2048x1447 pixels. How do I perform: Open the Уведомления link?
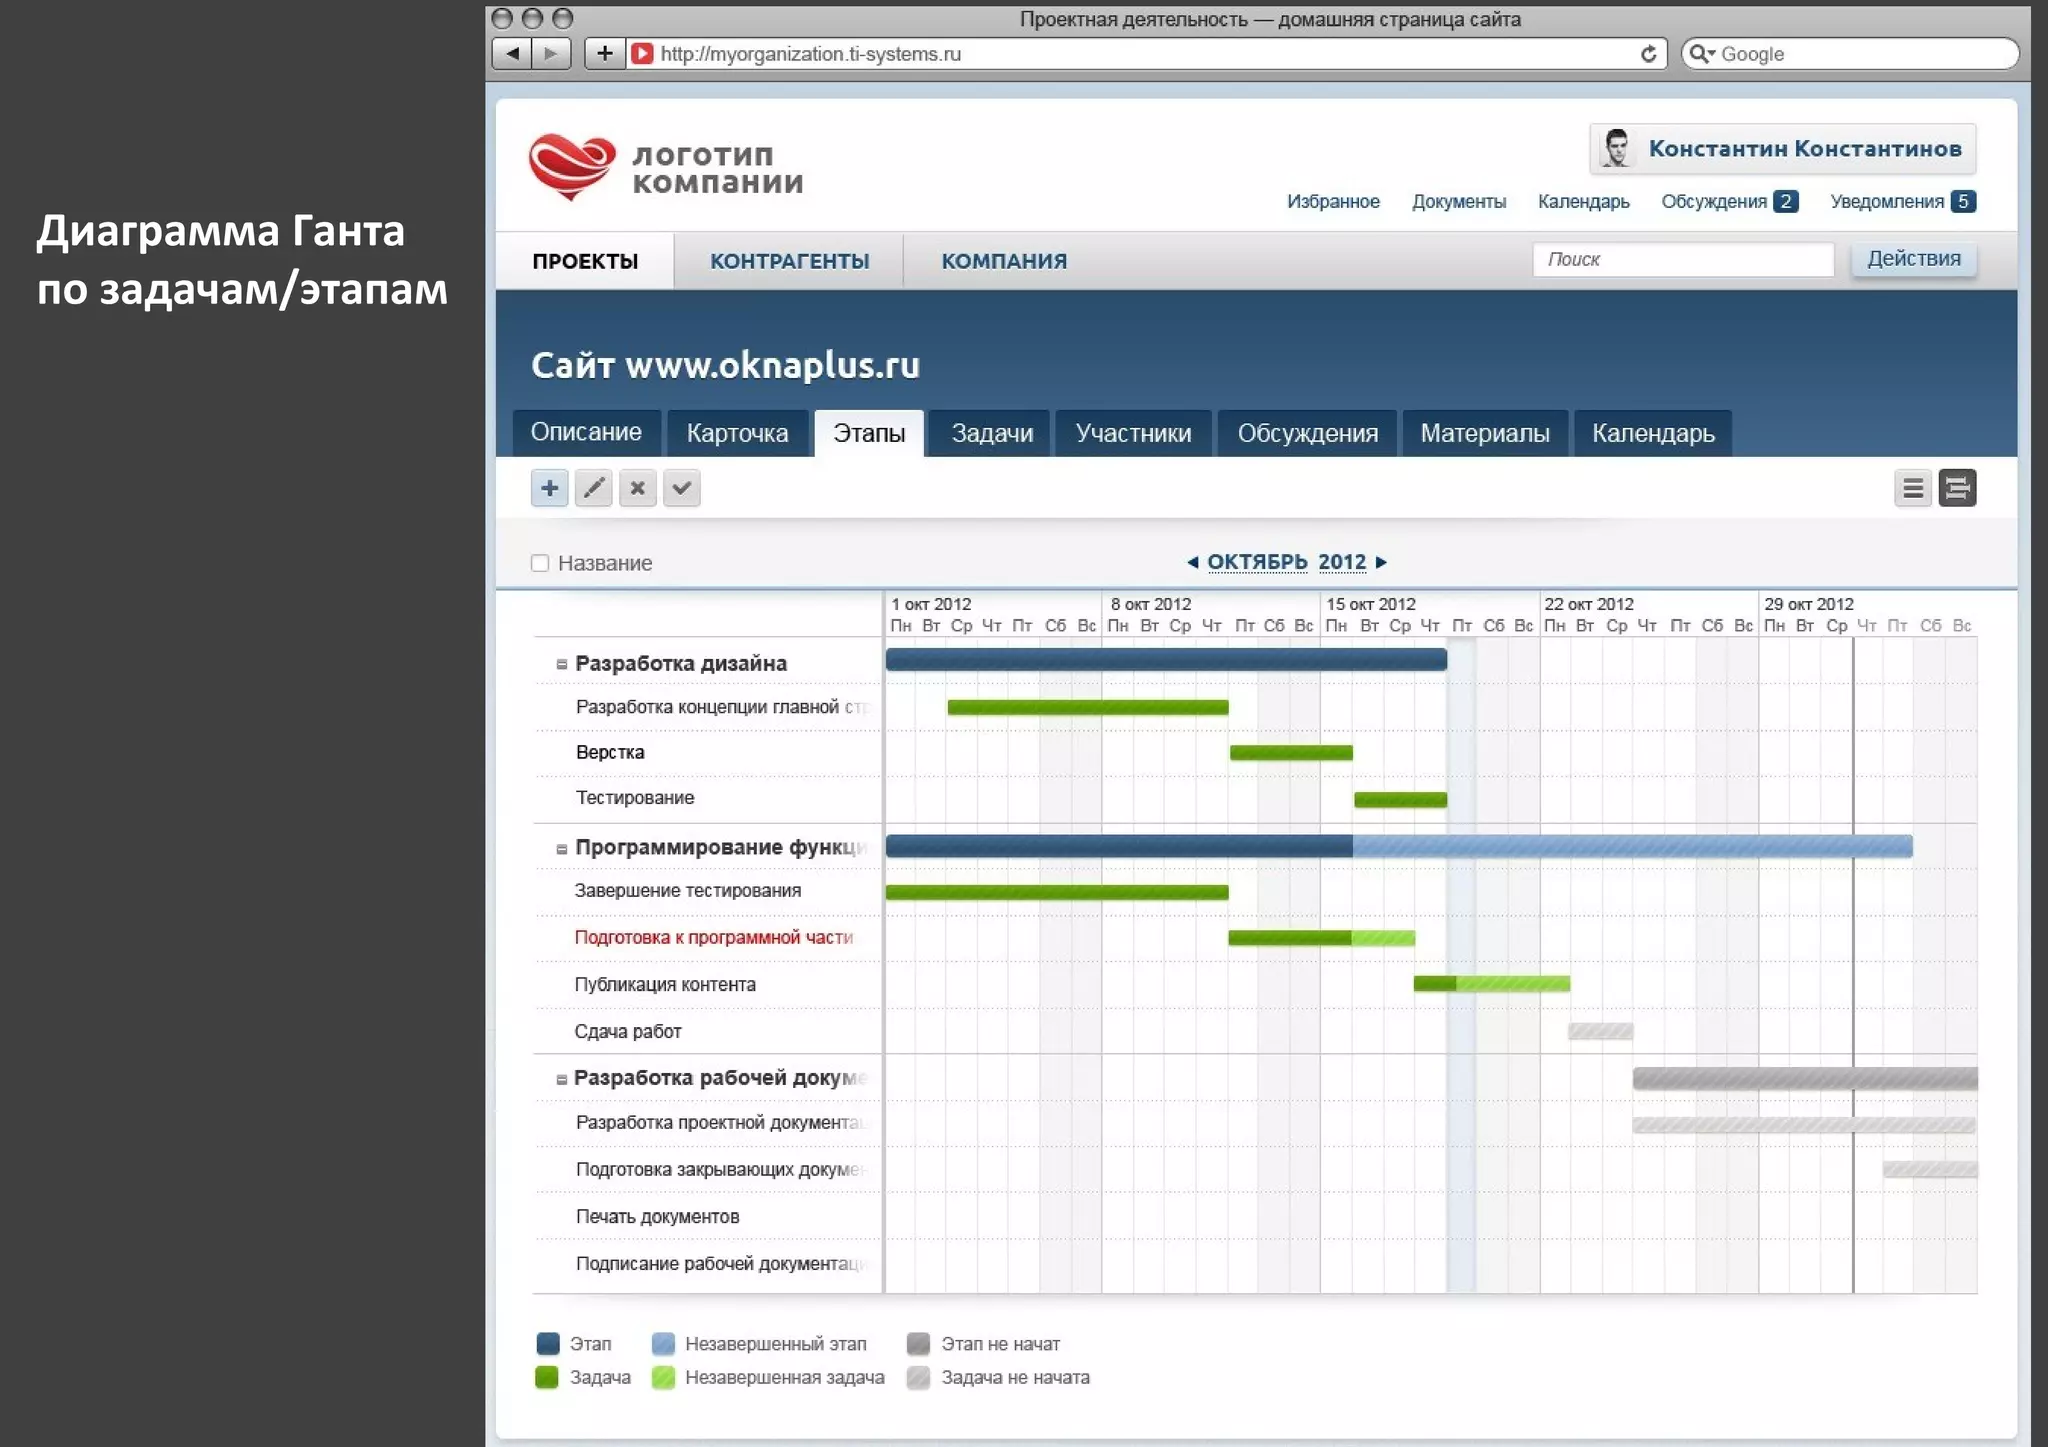tap(1887, 201)
